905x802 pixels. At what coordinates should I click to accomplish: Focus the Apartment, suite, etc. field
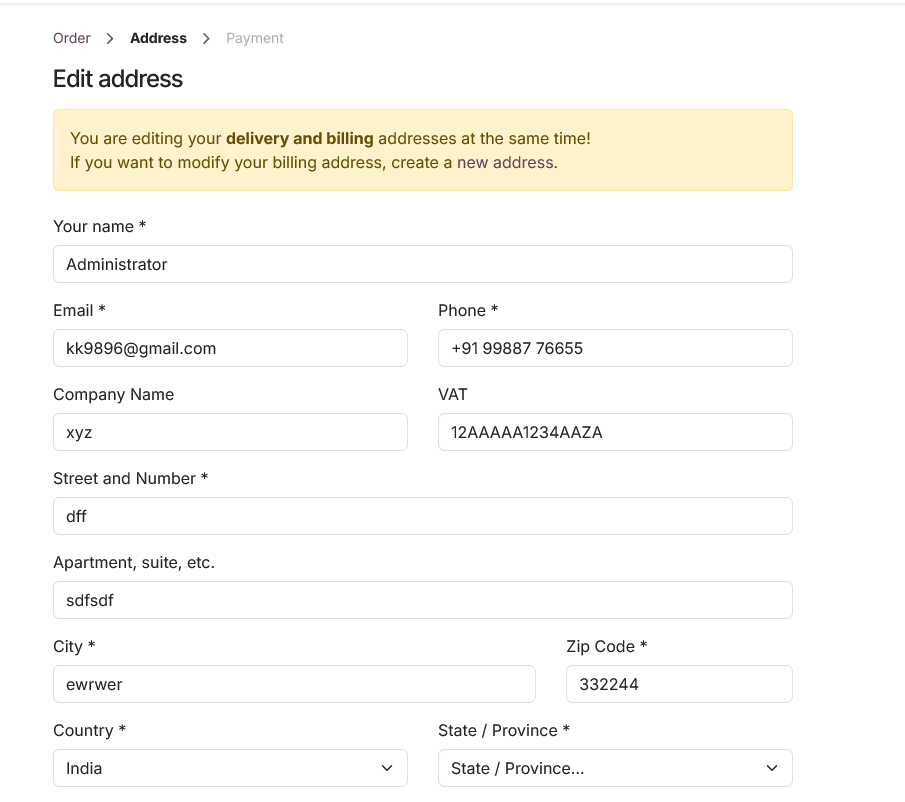[422, 600]
